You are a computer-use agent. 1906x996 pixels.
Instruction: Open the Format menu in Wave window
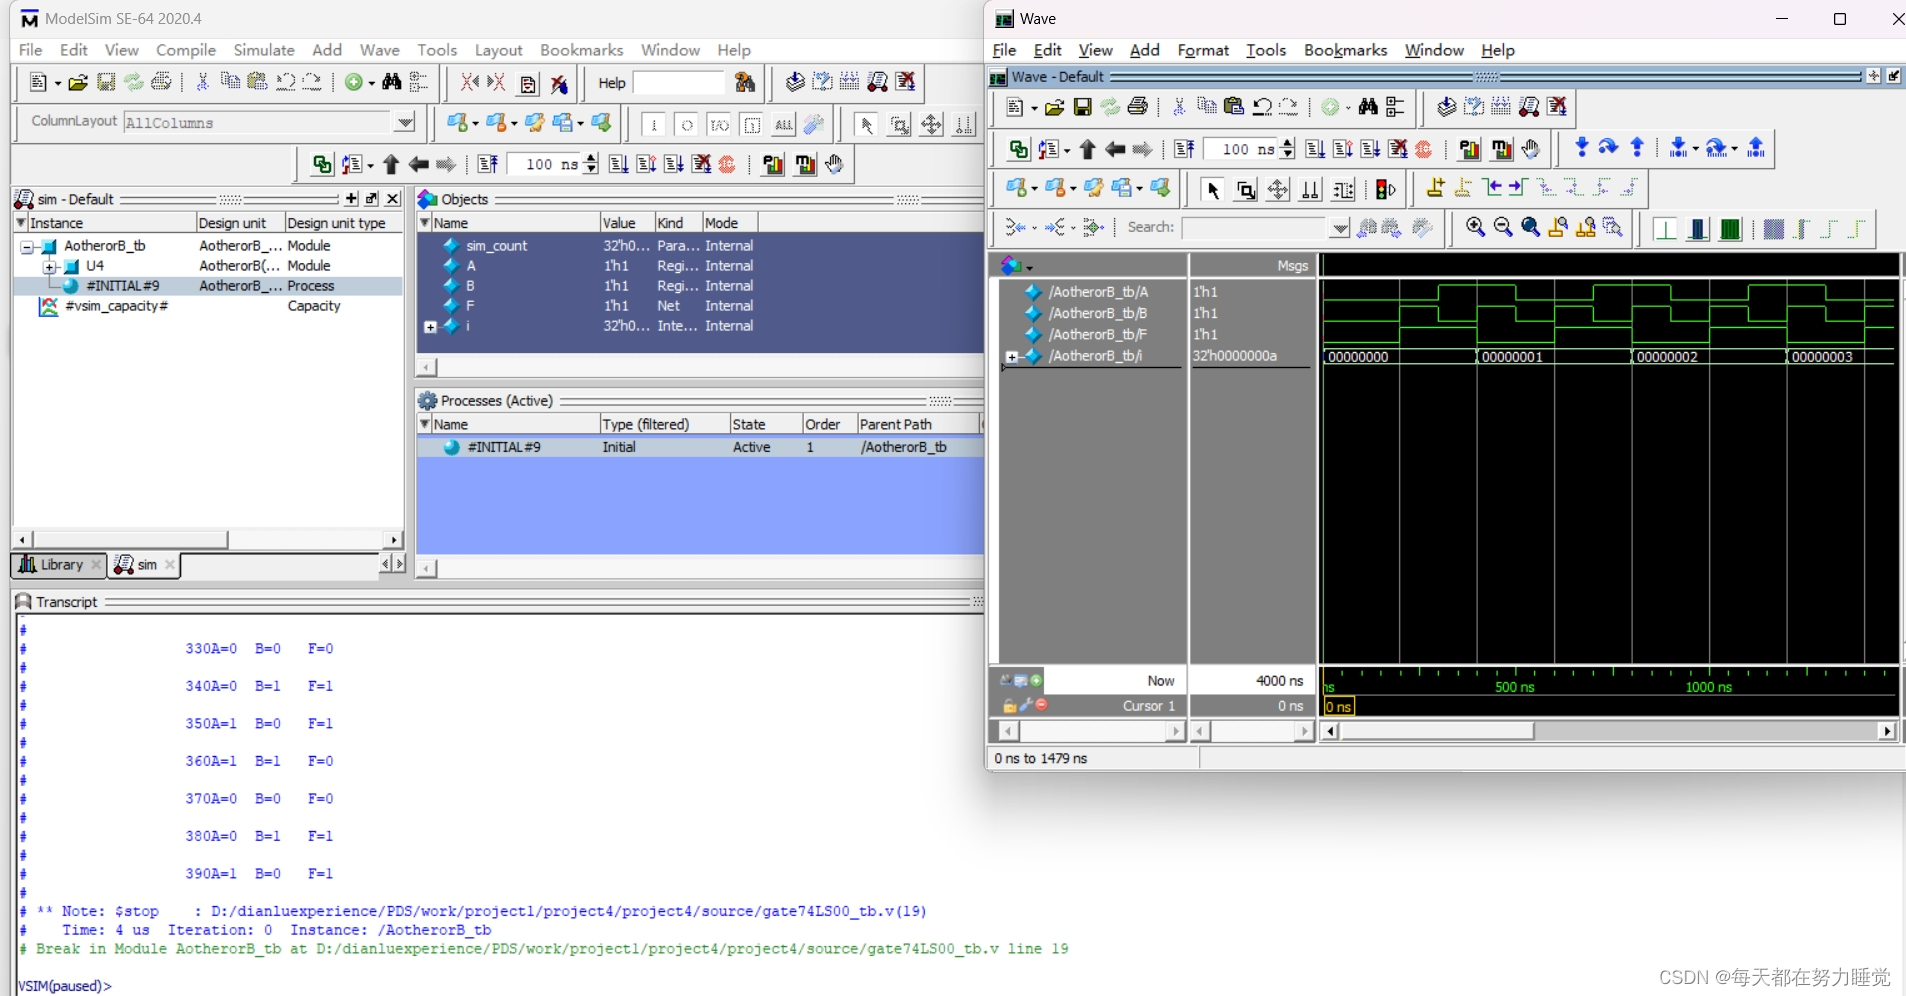pyautogui.click(x=1203, y=50)
